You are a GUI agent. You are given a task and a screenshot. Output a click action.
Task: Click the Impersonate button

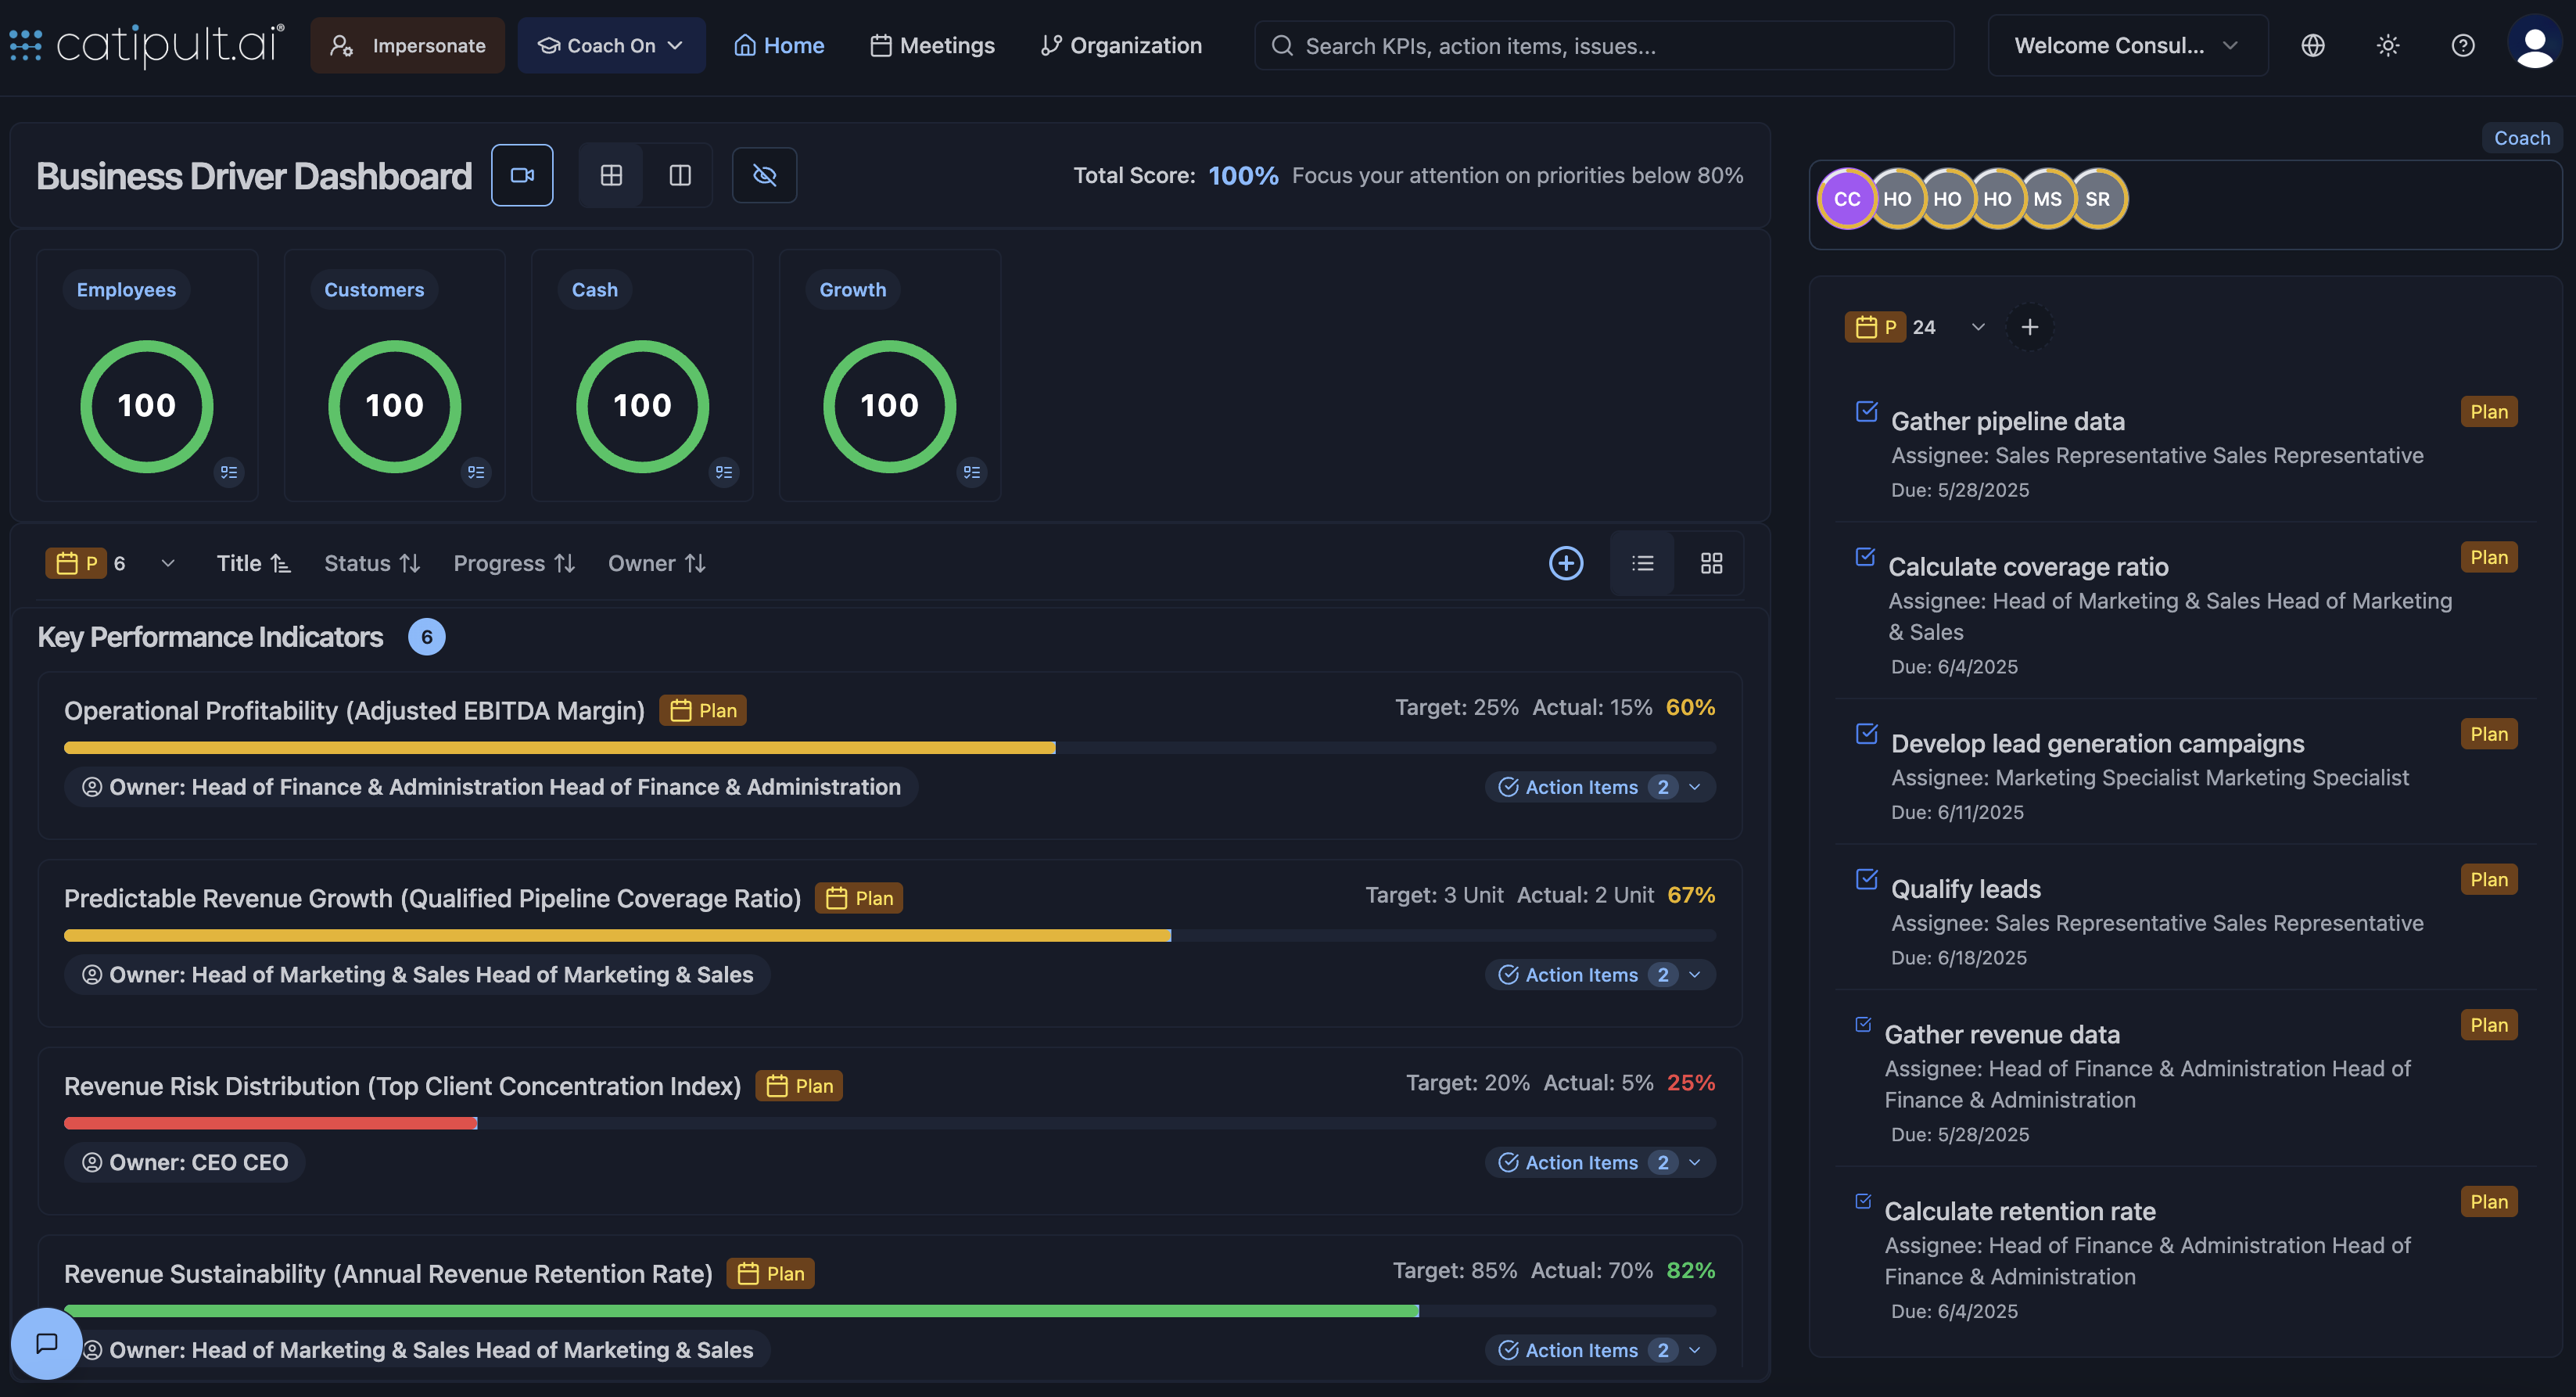(x=408, y=45)
